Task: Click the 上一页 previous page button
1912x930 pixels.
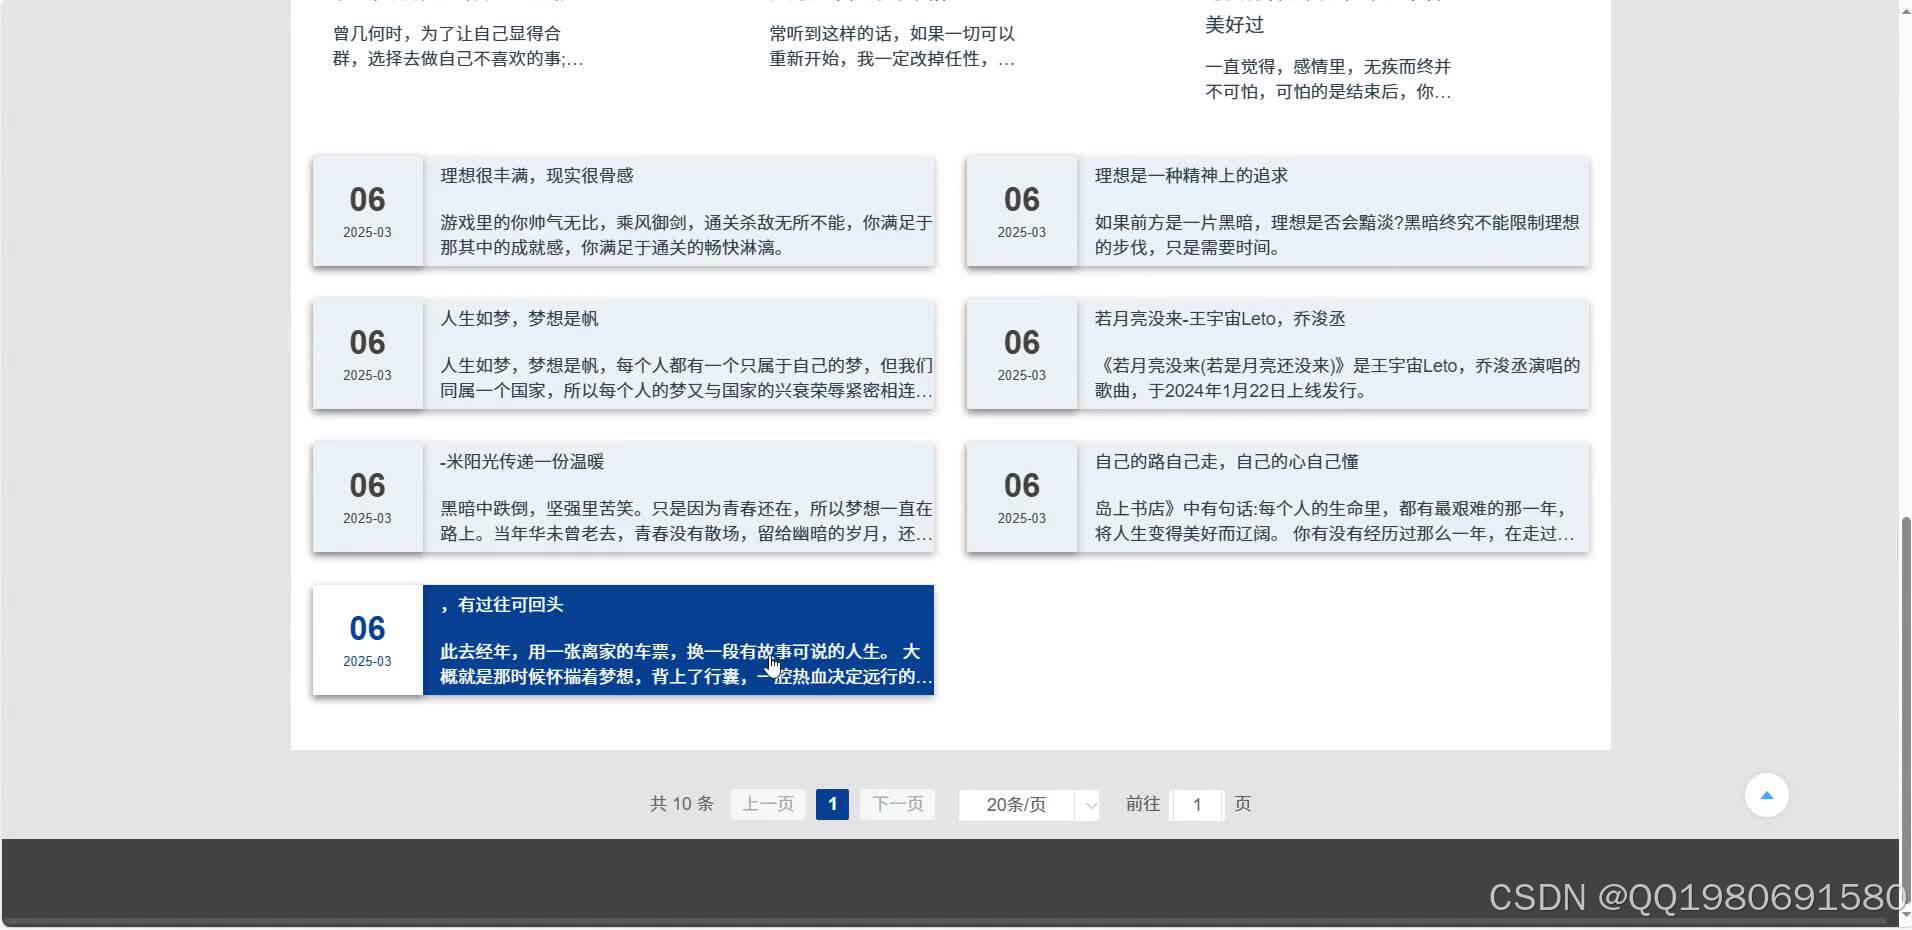Action: [767, 804]
